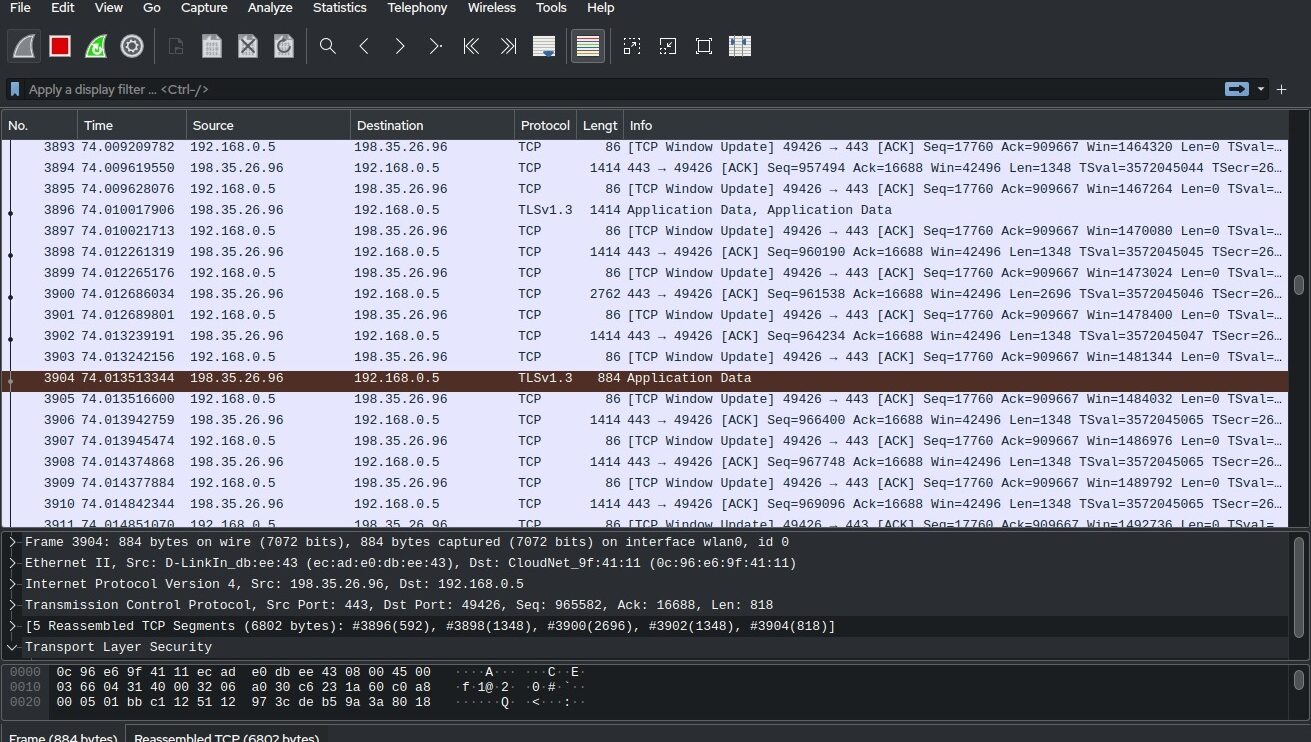Click the Find packet magnifier icon
The width and height of the screenshot is (1311, 742).
[x=327, y=46]
